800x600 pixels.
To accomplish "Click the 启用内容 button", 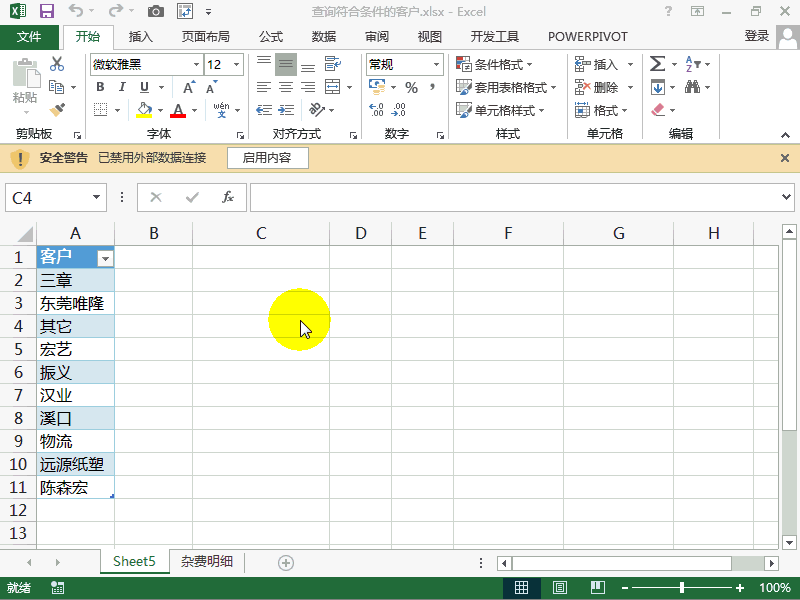I will 267,158.
